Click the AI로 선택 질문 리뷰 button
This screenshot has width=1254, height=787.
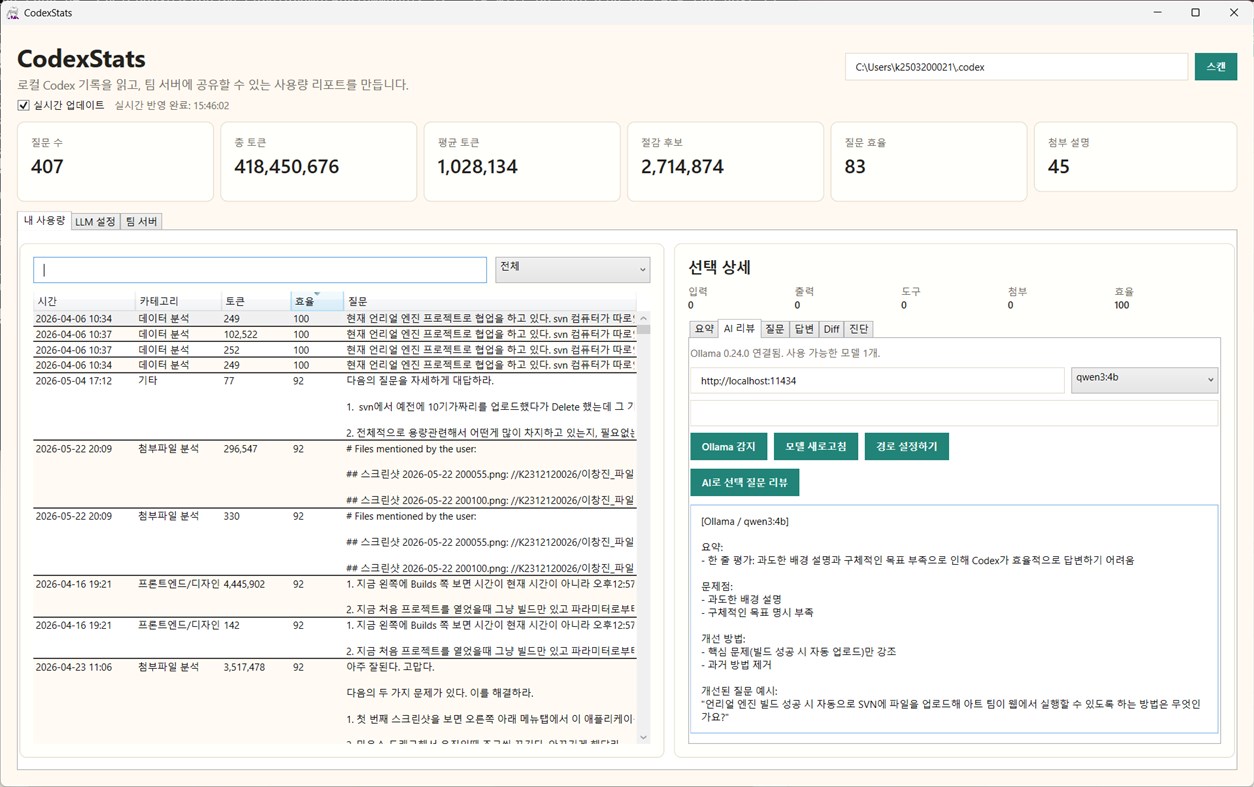[744, 483]
